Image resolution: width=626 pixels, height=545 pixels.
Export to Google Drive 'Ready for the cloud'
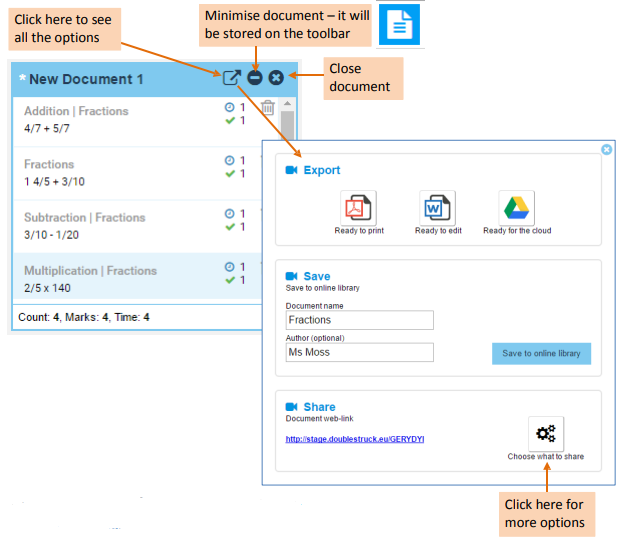516,208
